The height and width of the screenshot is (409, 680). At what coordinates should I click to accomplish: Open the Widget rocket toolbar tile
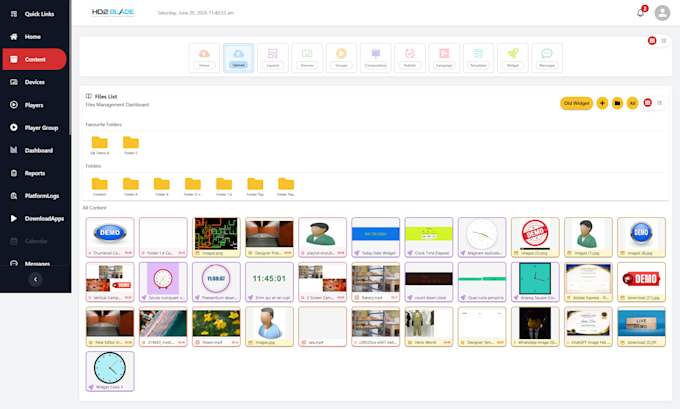[513, 58]
